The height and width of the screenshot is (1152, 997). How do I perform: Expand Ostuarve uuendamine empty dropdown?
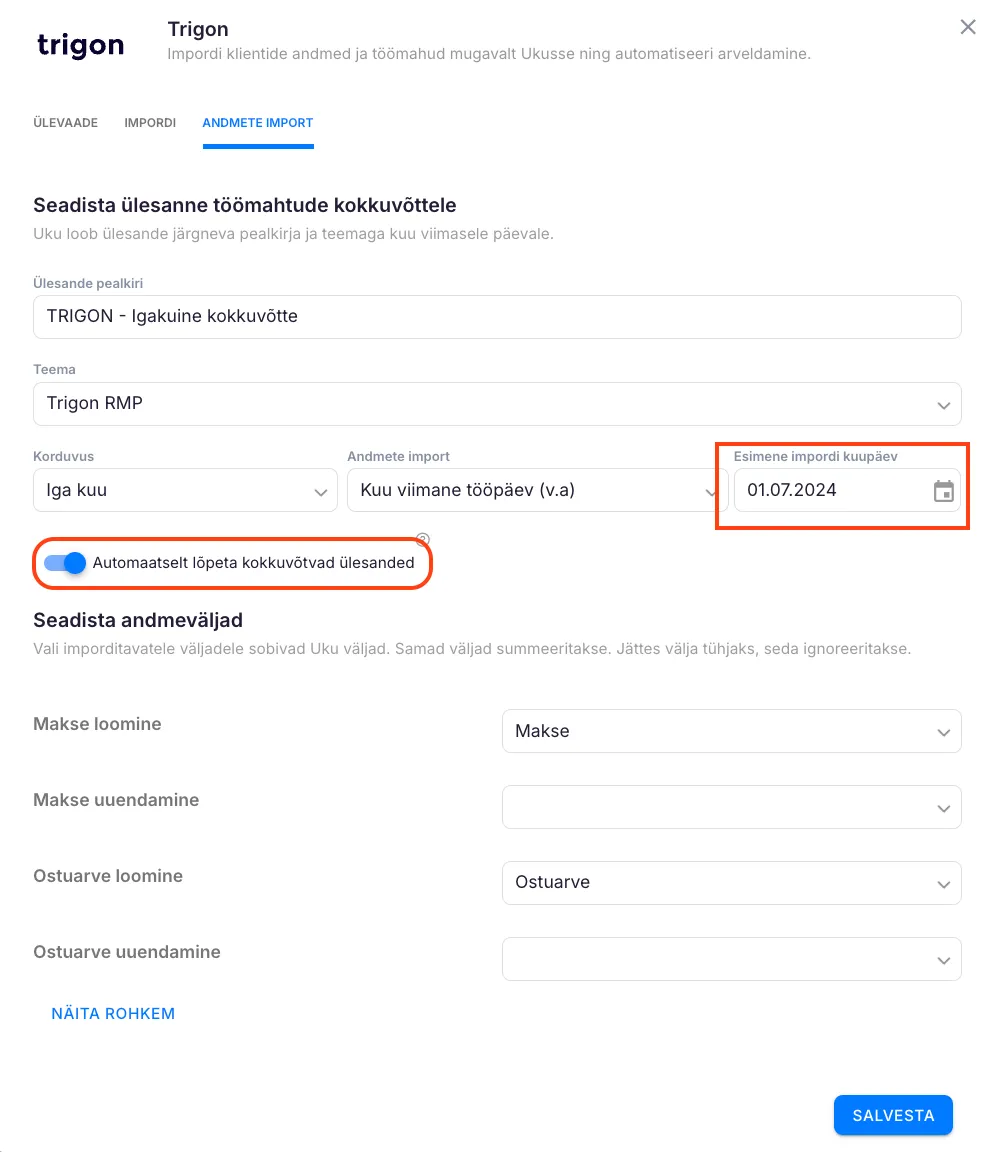click(731, 959)
